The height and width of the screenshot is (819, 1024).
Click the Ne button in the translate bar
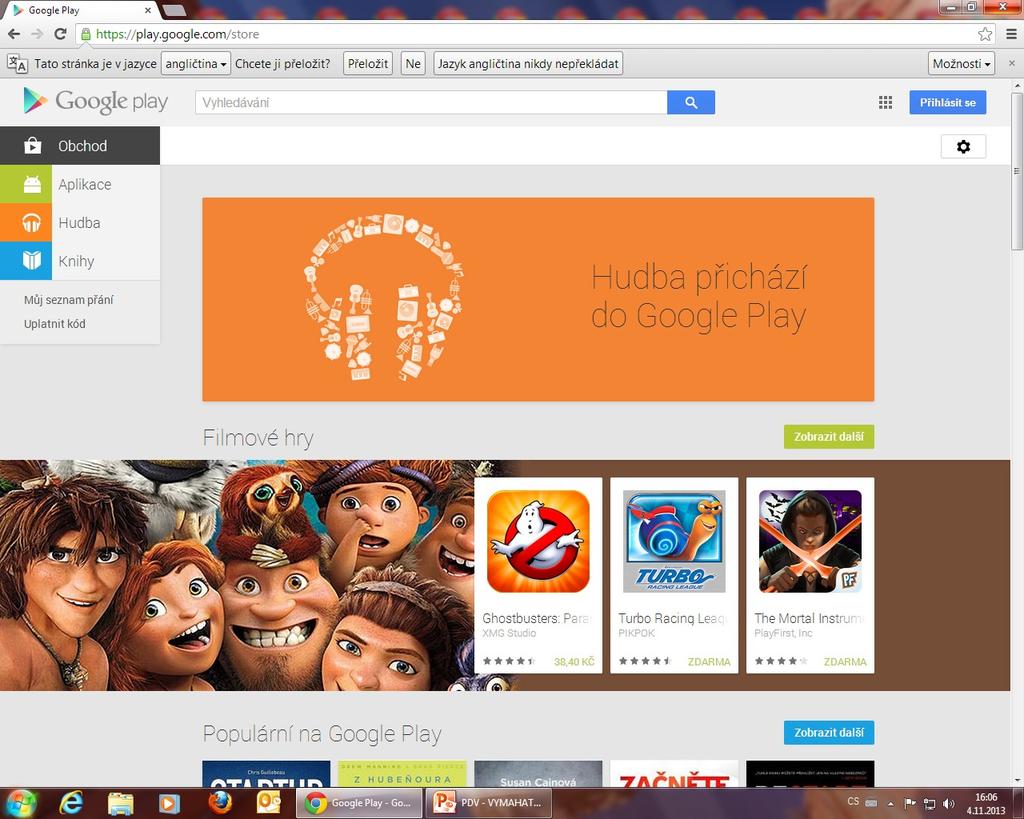[413, 64]
